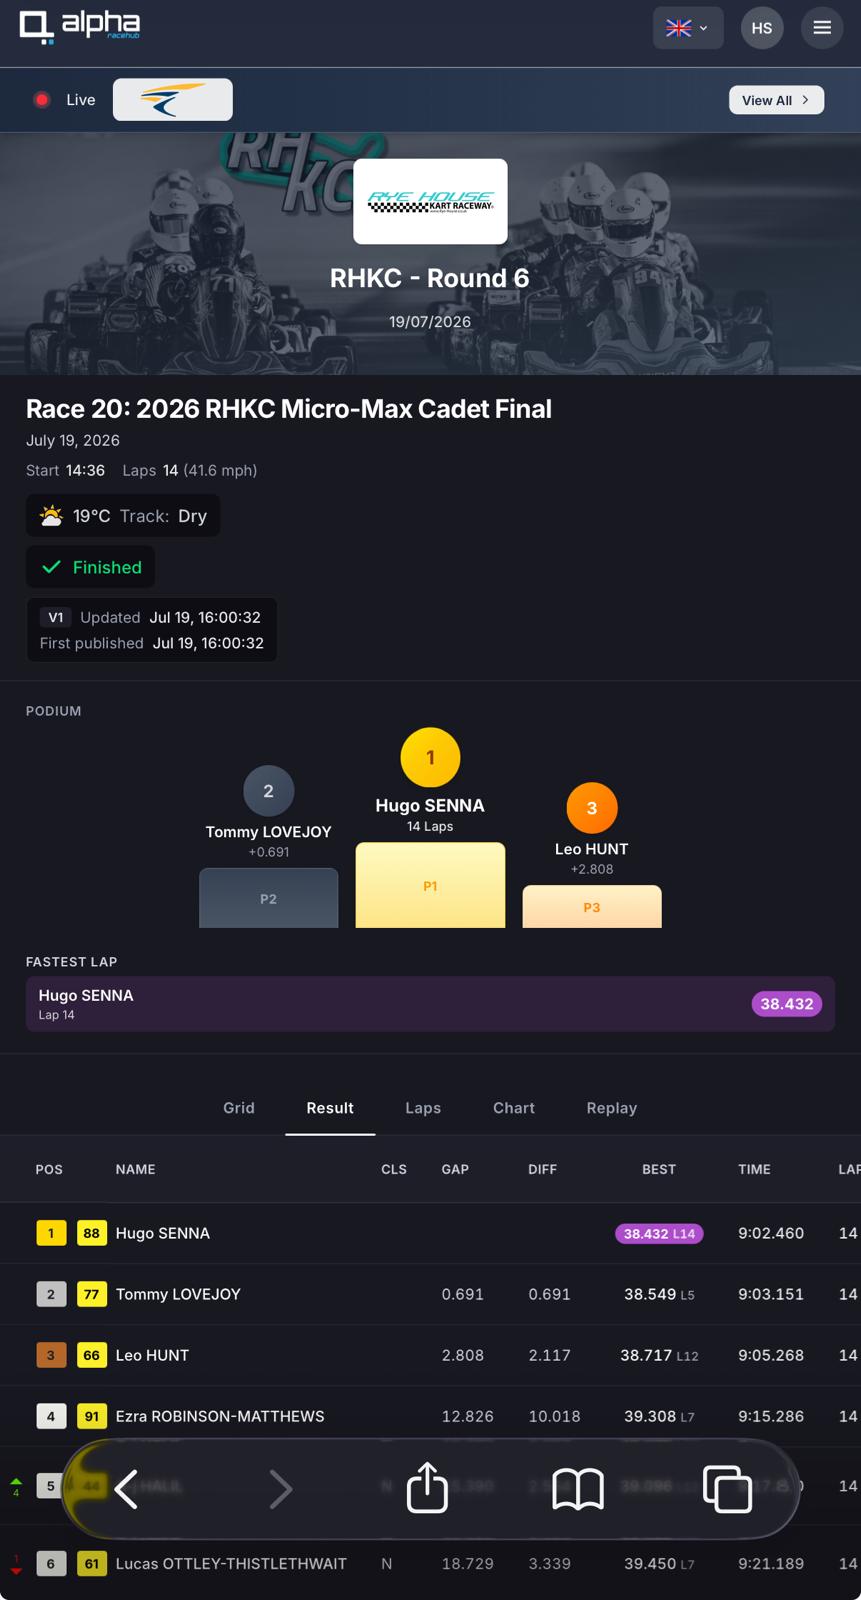
Task: Click the purple 38.432 fastest lap badge
Action: (787, 1004)
